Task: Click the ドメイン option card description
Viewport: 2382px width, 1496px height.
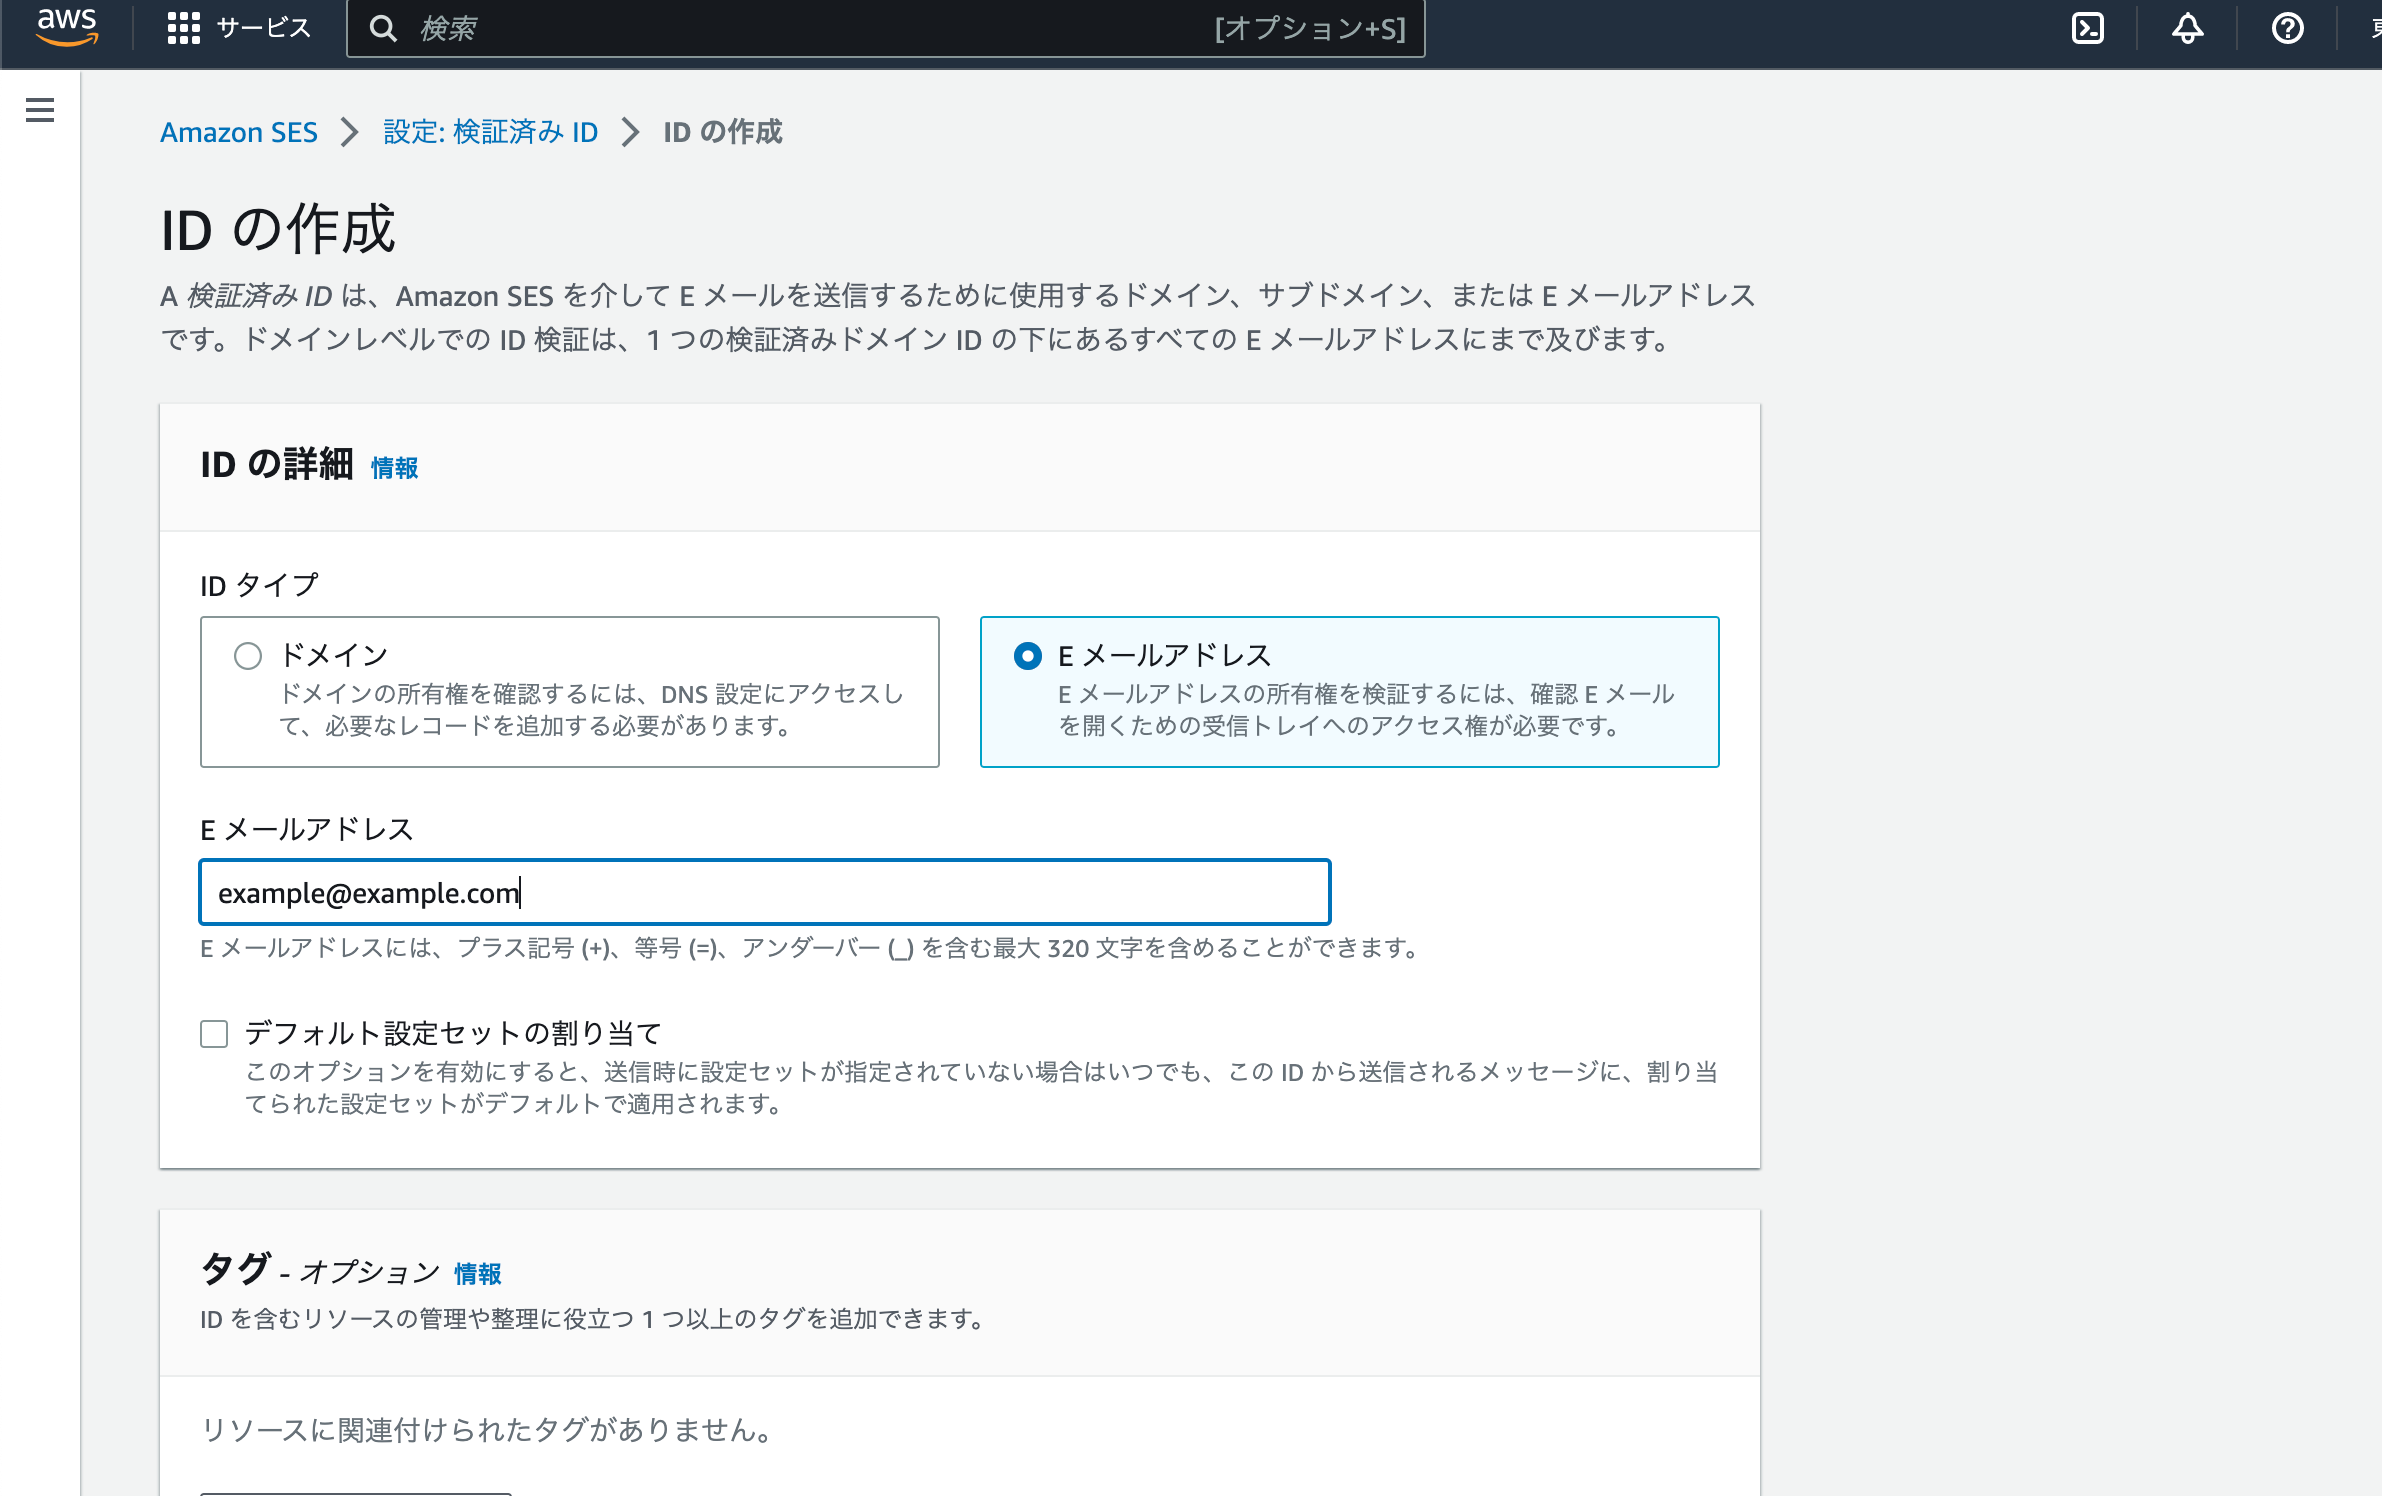Action: pyautogui.click(x=591, y=710)
